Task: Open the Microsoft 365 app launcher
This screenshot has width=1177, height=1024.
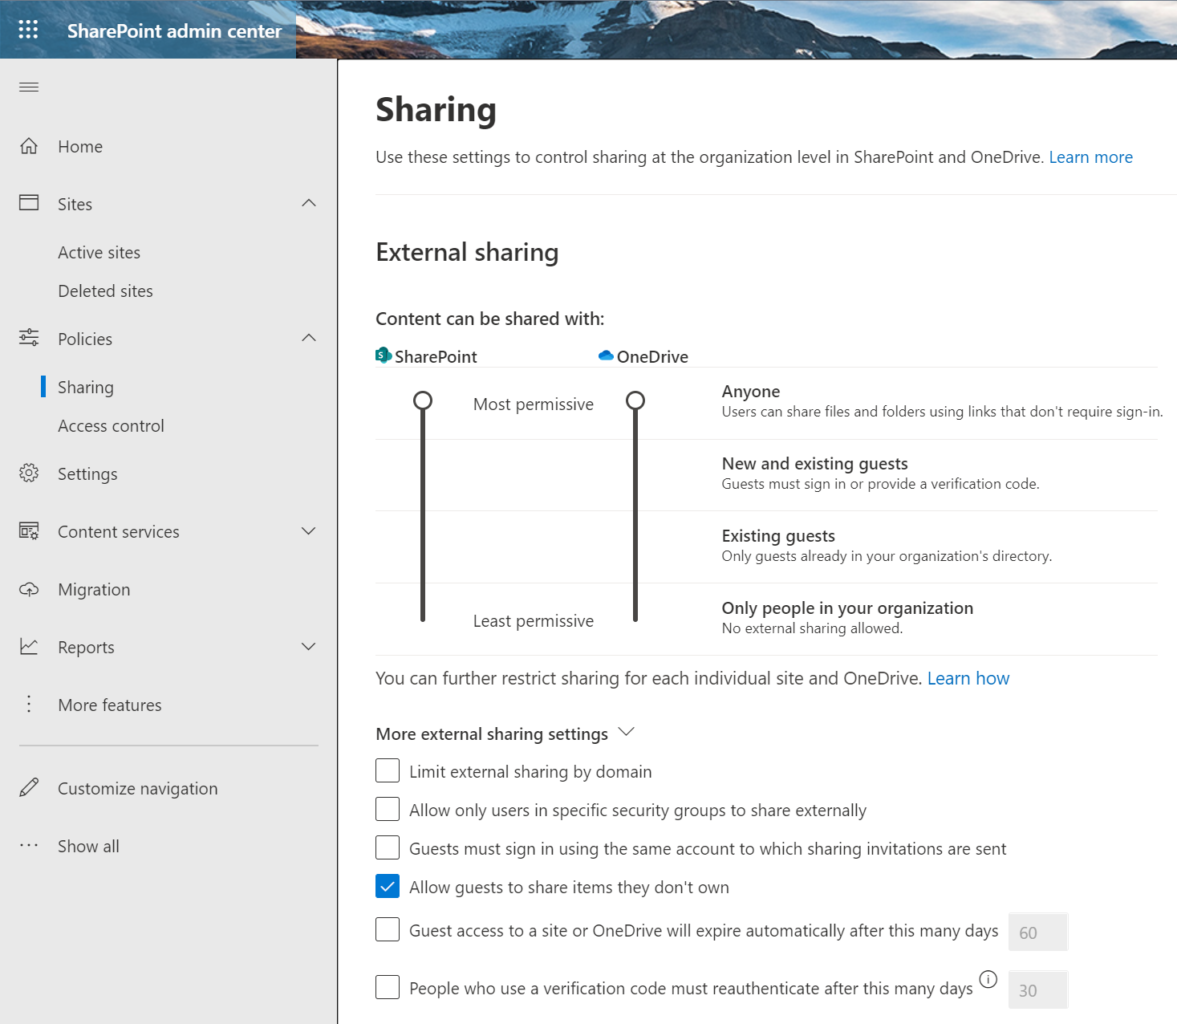Action: pyautogui.click(x=27, y=29)
